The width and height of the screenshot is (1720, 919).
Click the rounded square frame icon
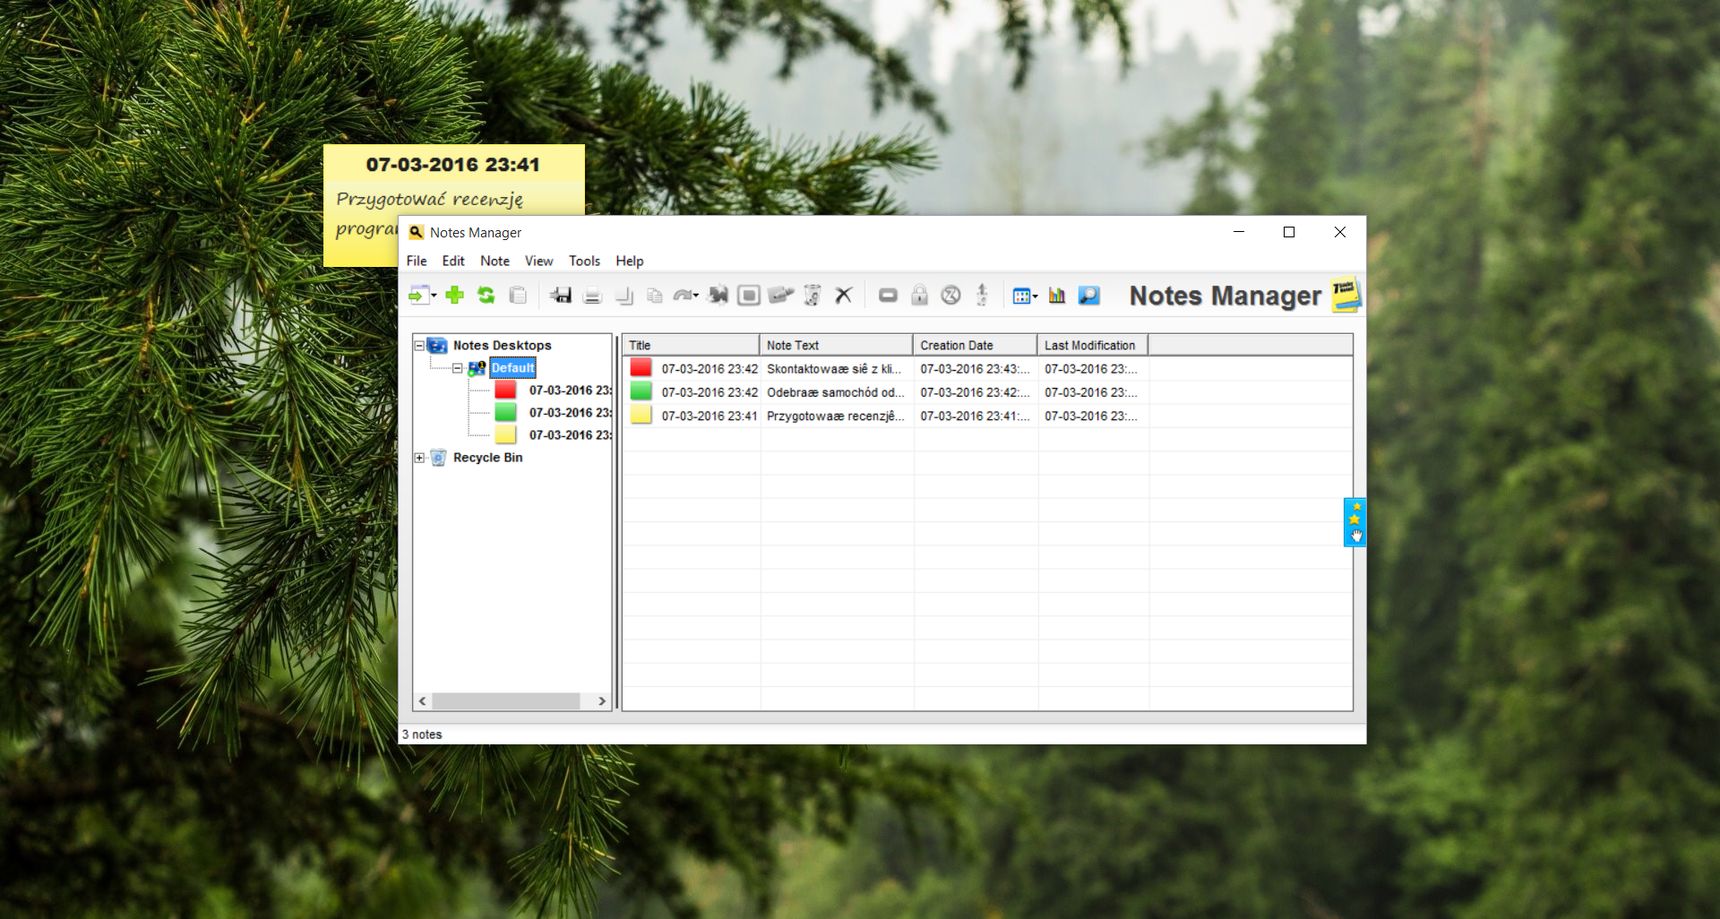pos(749,295)
